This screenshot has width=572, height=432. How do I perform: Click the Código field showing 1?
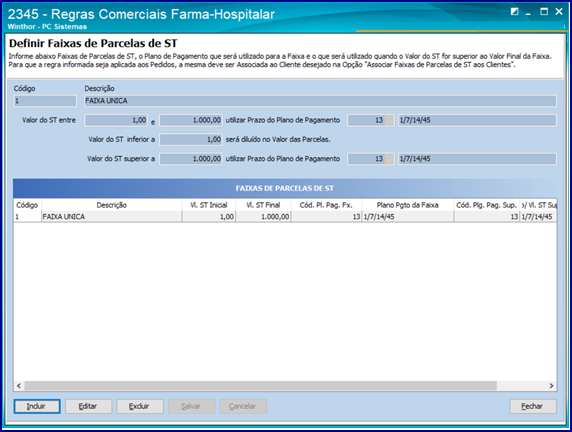pyautogui.click(x=45, y=101)
